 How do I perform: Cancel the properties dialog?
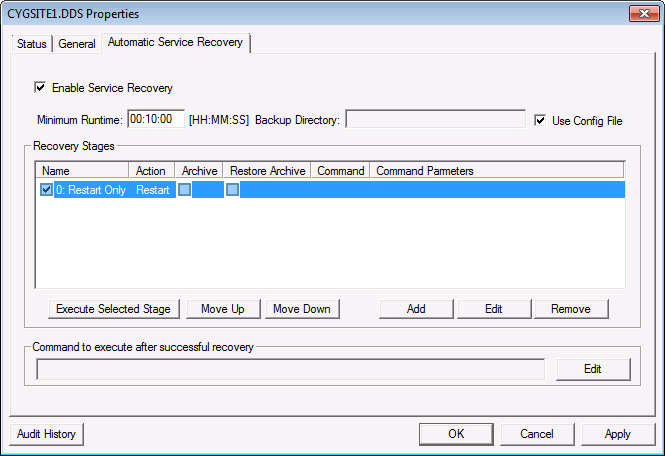tap(537, 434)
